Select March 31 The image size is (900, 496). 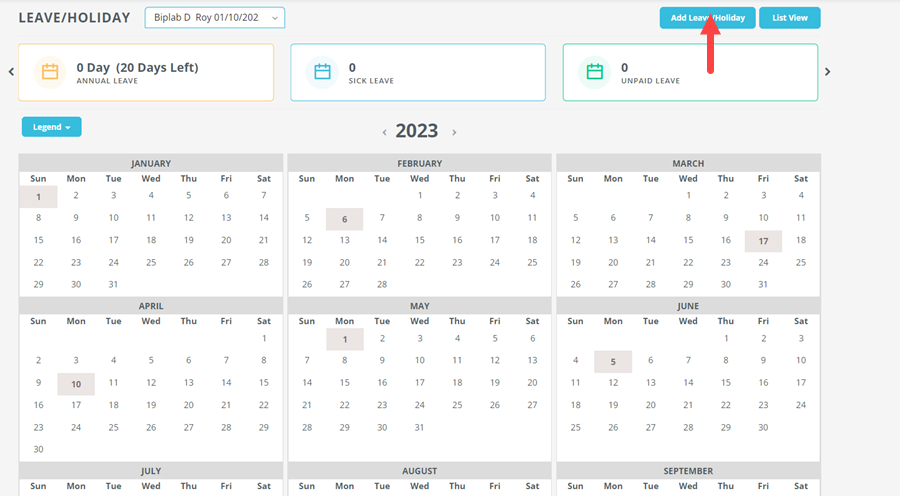[763, 284]
